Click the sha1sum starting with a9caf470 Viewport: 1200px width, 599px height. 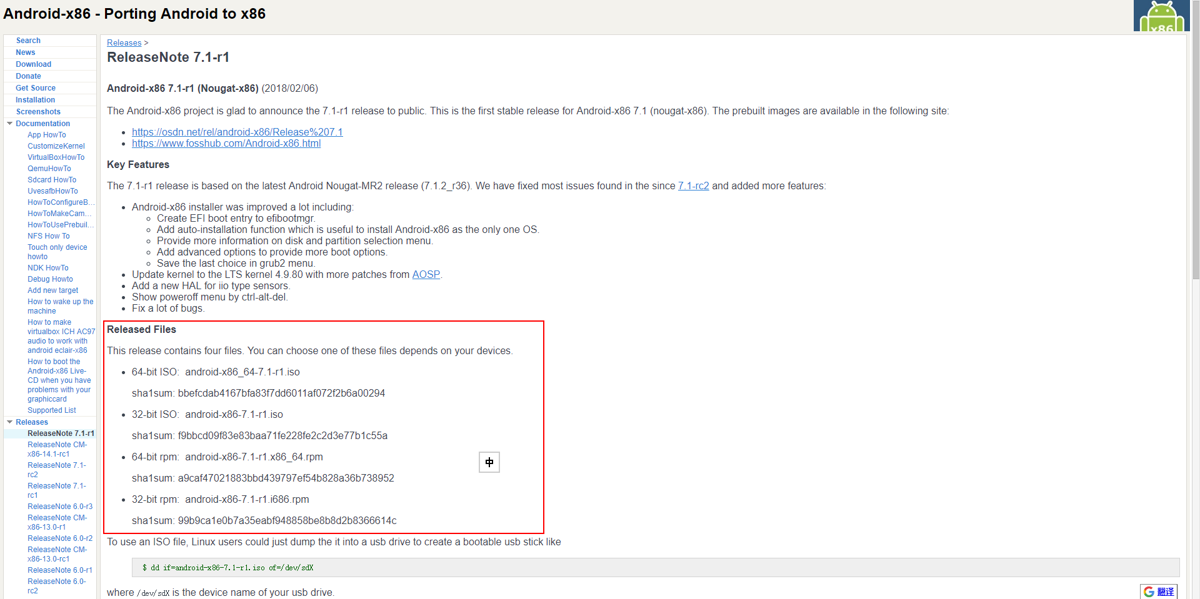coord(286,478)
